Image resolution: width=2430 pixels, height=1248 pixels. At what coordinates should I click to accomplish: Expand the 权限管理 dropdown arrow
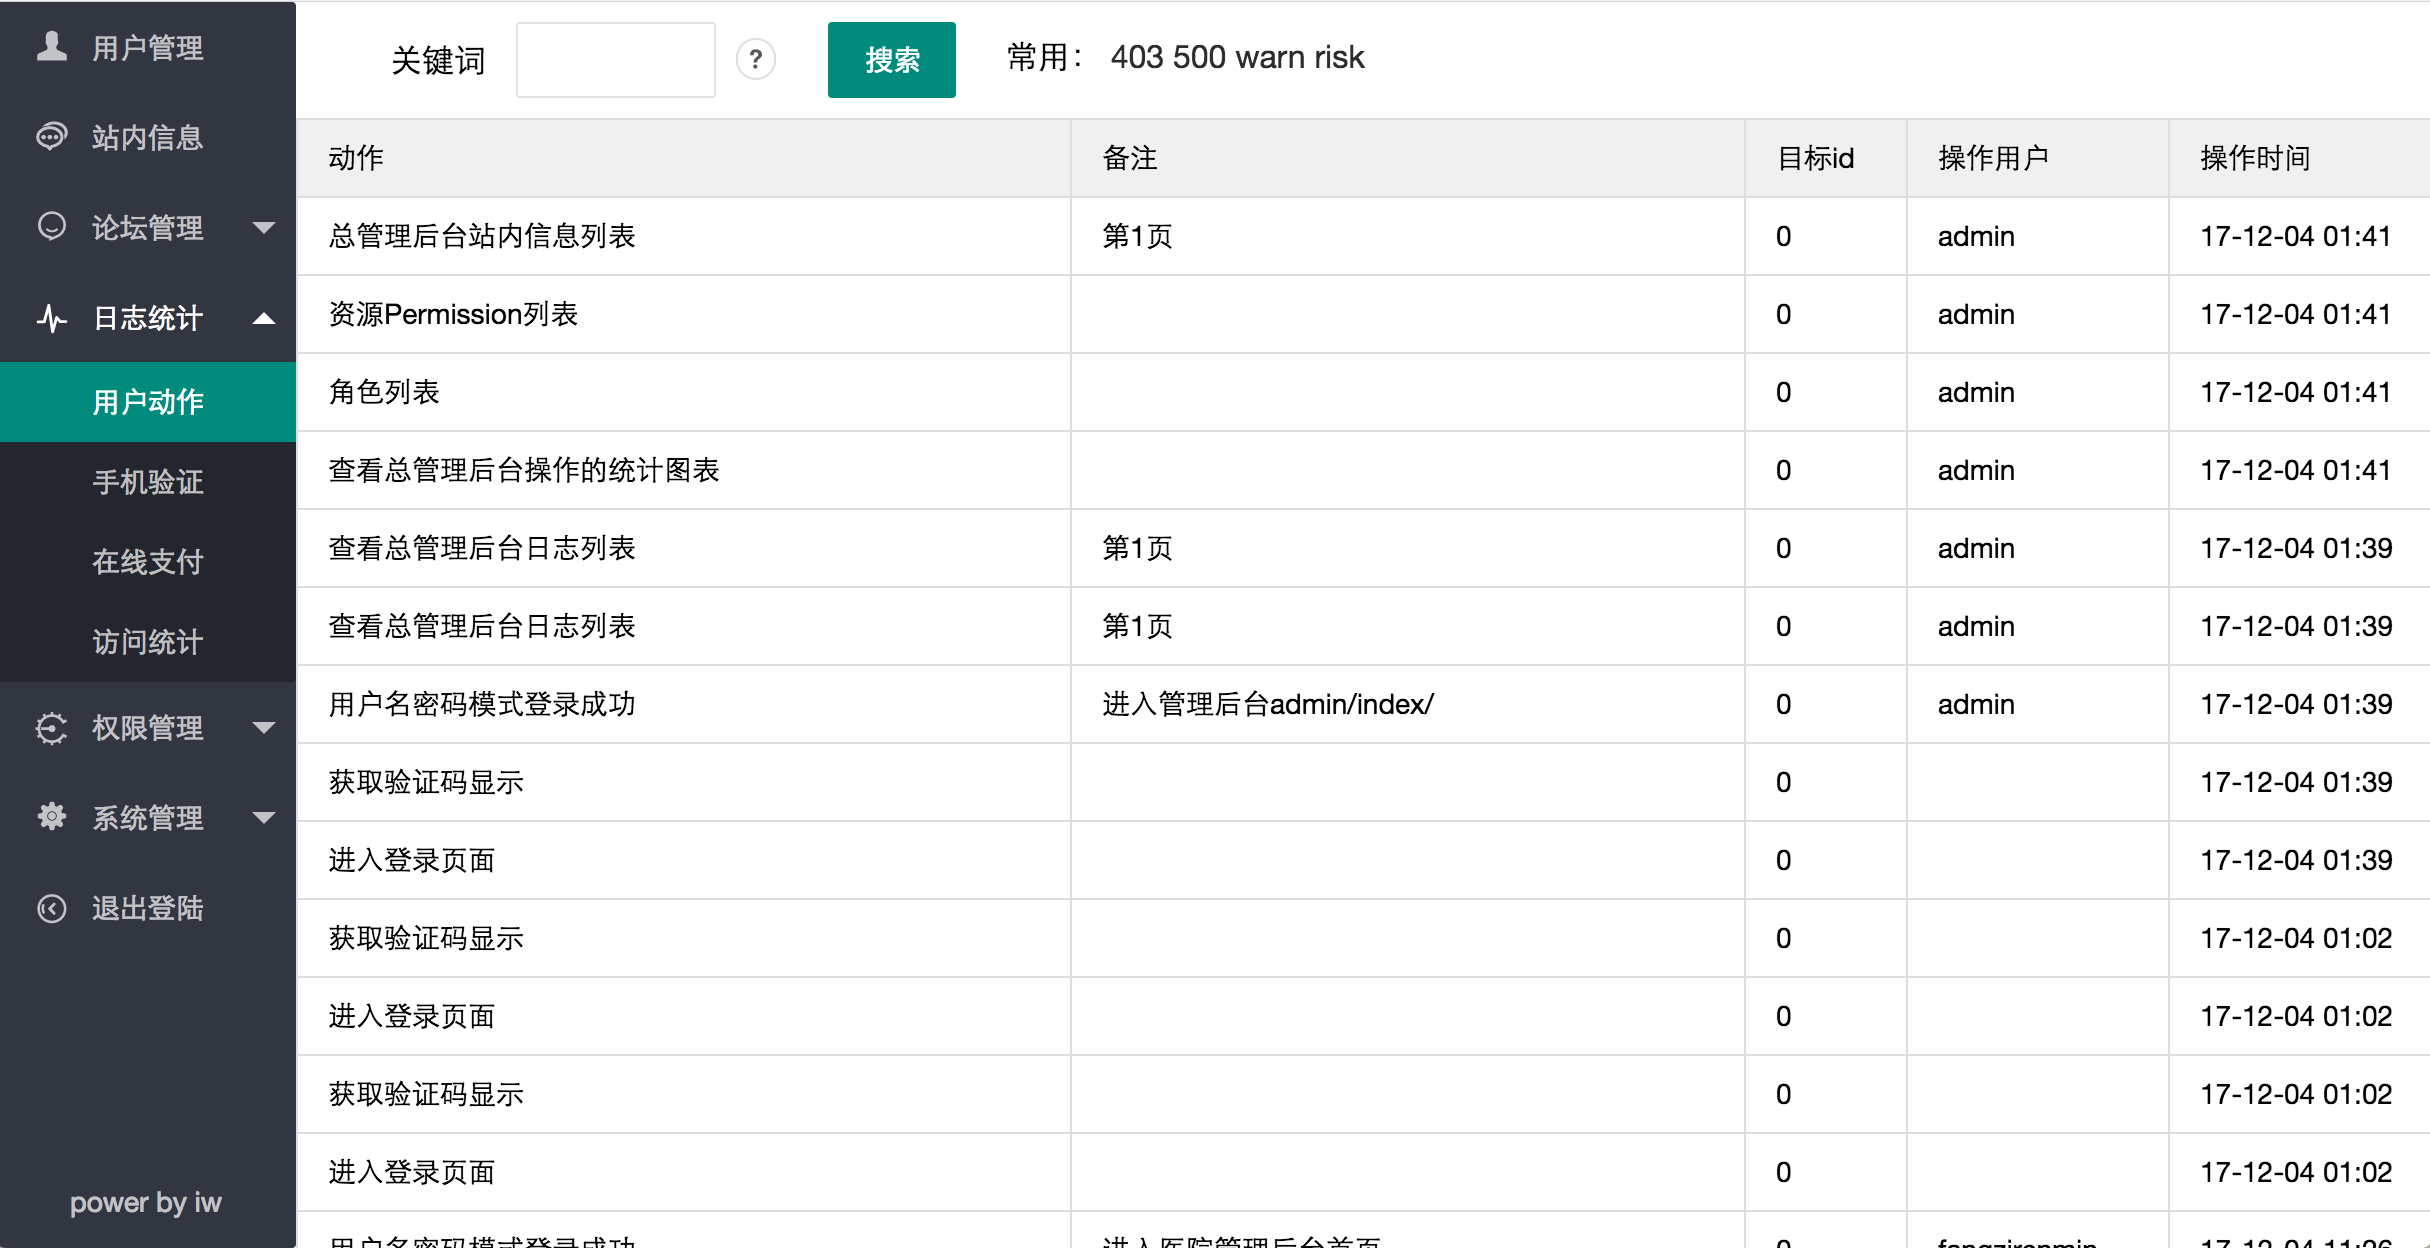pos(264,727)
